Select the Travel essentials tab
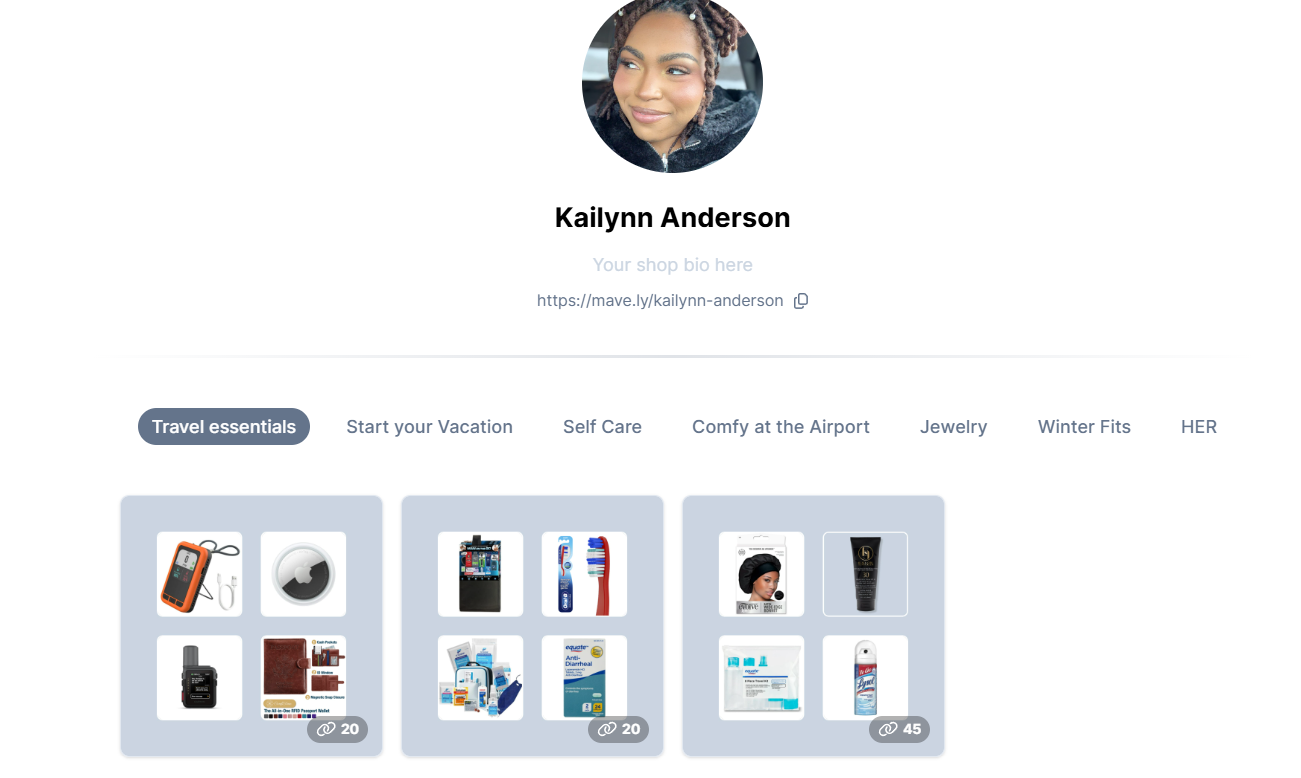This screenshot has width=1301, height=778. [x=224, y=427]
